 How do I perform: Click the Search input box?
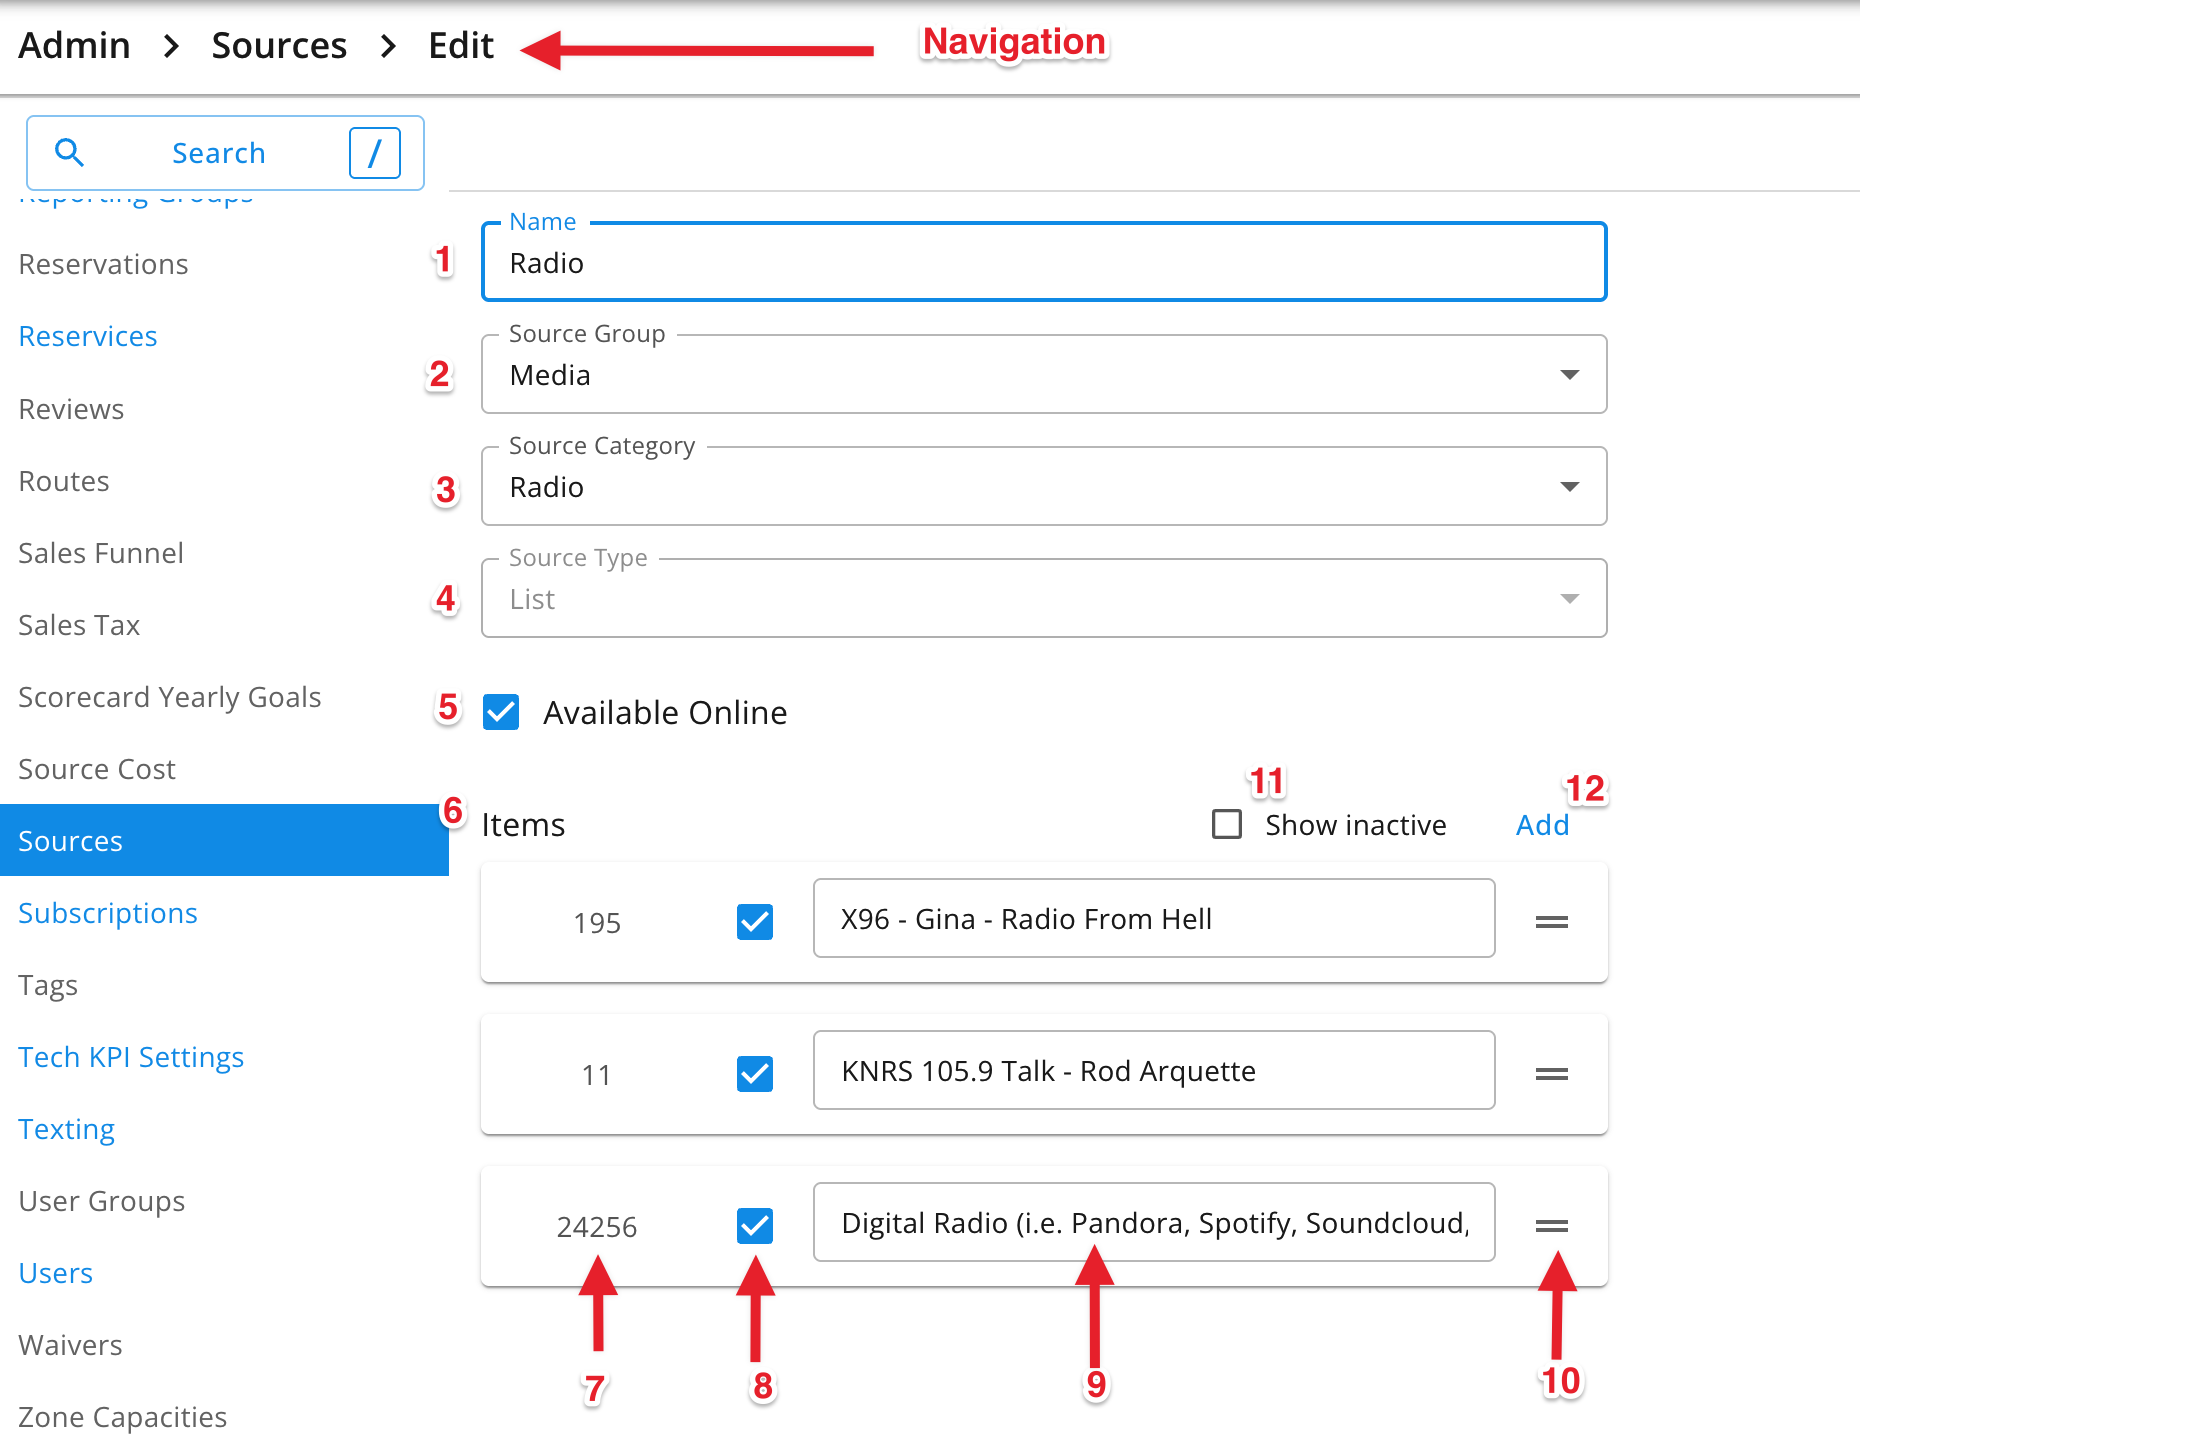[225, 153]
